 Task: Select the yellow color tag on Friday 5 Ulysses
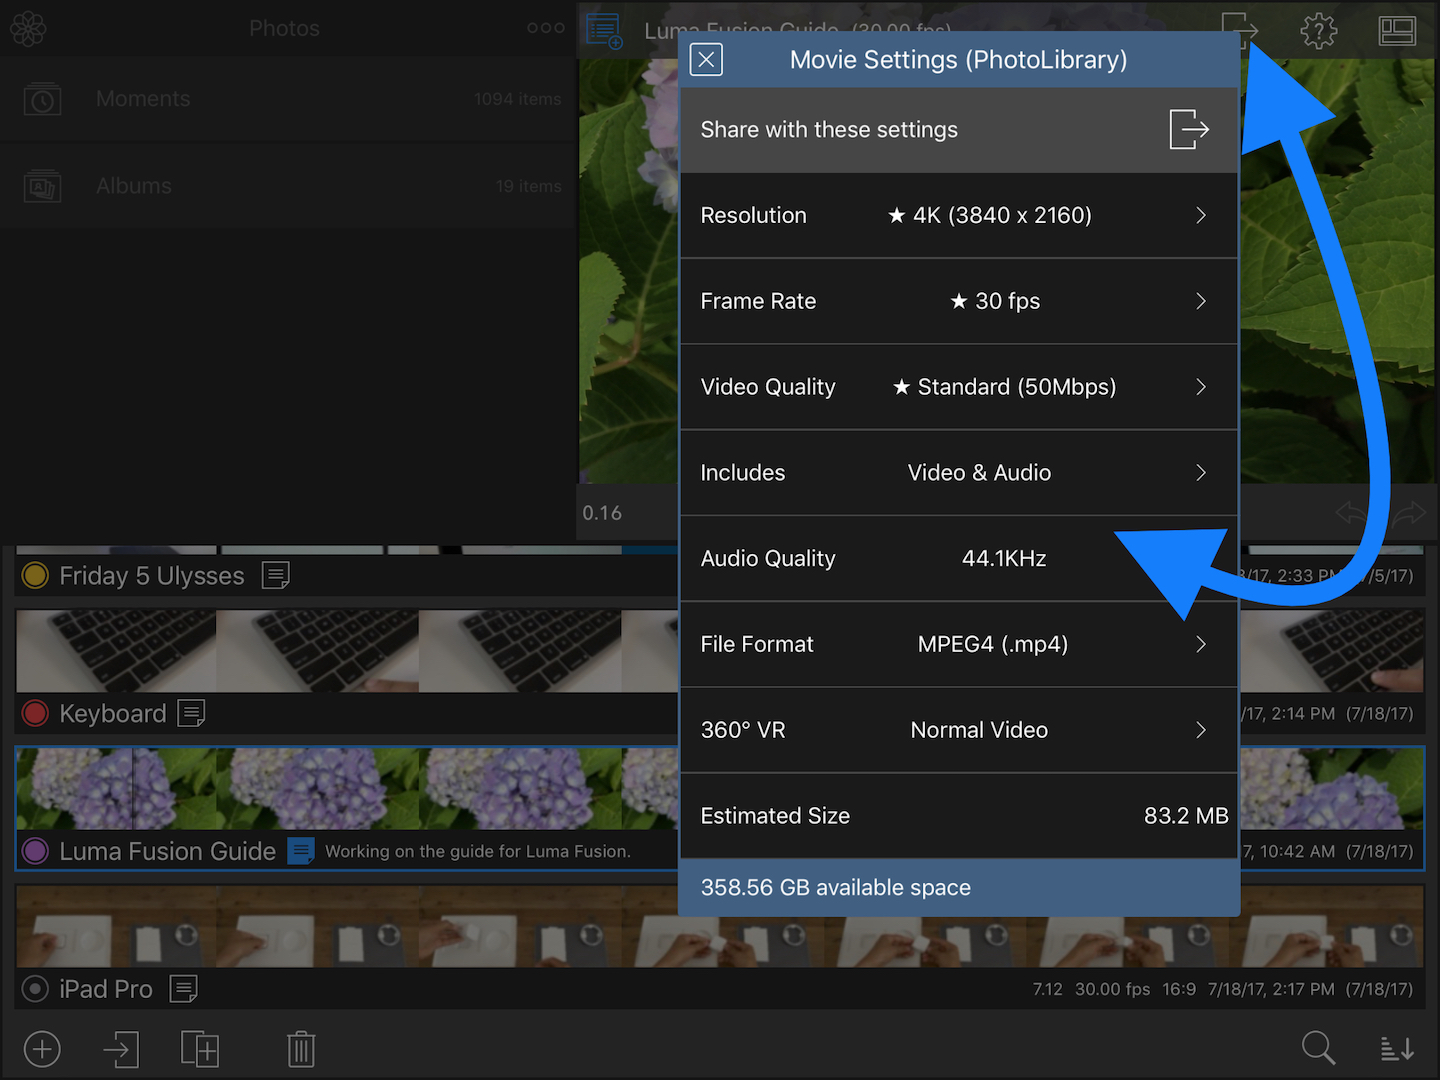tap(35, 575)
